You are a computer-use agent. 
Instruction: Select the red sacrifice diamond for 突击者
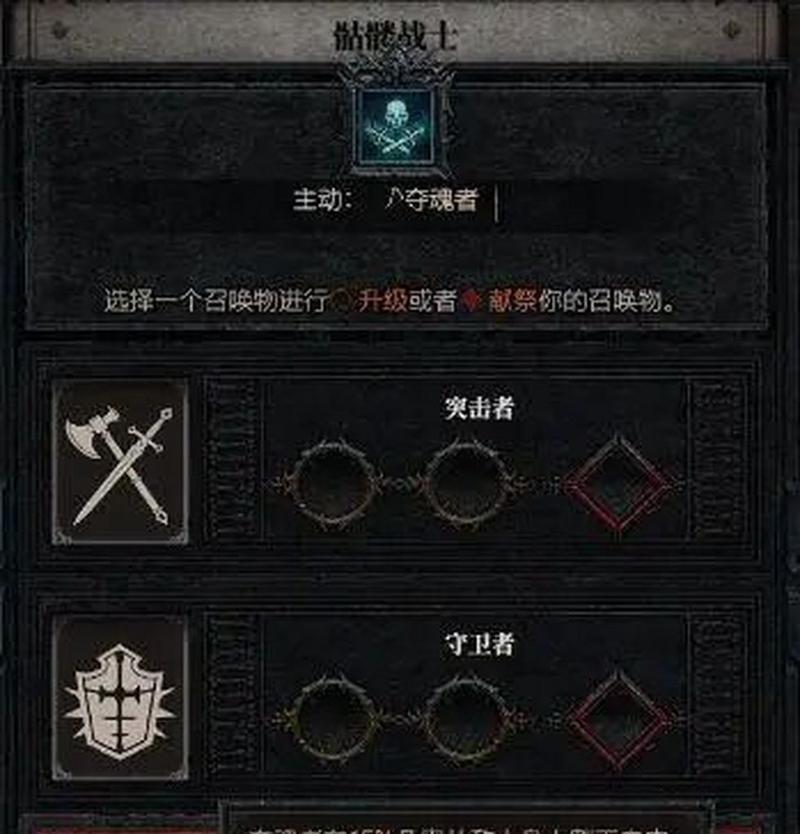[618, 485]
